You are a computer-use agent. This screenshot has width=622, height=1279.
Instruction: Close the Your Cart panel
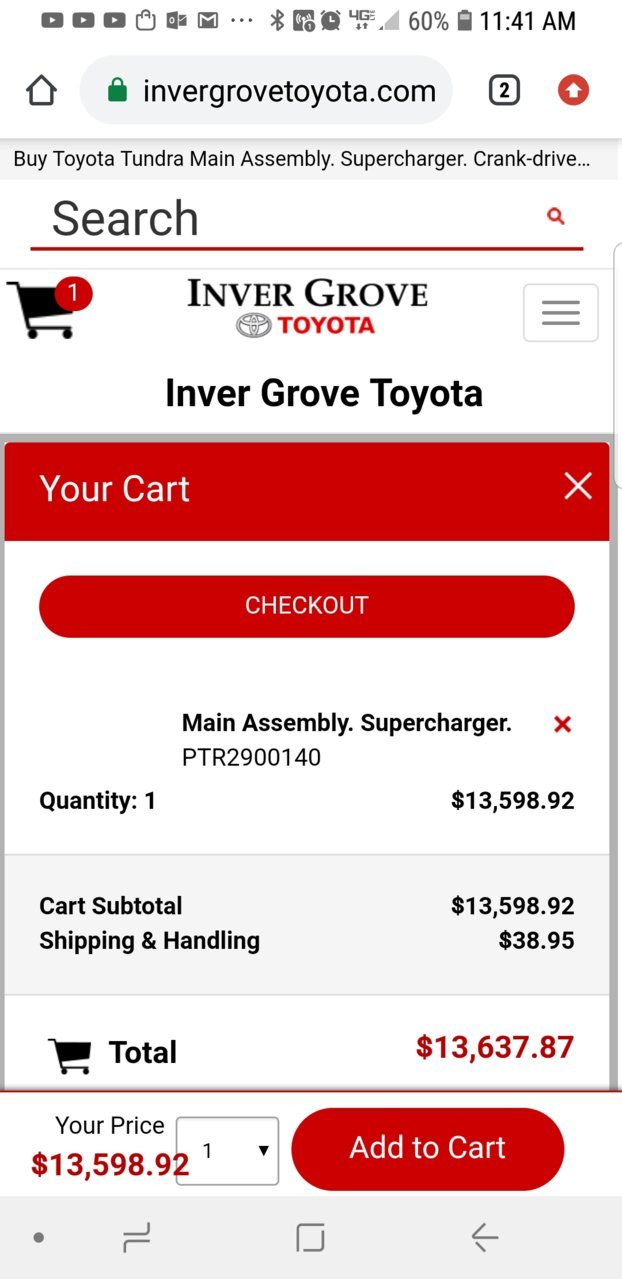coord(578,486)
